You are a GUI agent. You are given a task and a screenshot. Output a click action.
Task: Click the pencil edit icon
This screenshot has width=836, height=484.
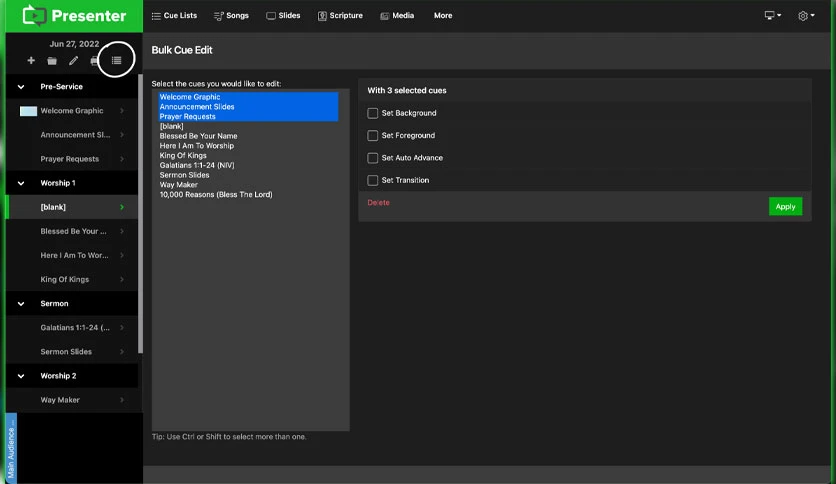click(73, 61)
